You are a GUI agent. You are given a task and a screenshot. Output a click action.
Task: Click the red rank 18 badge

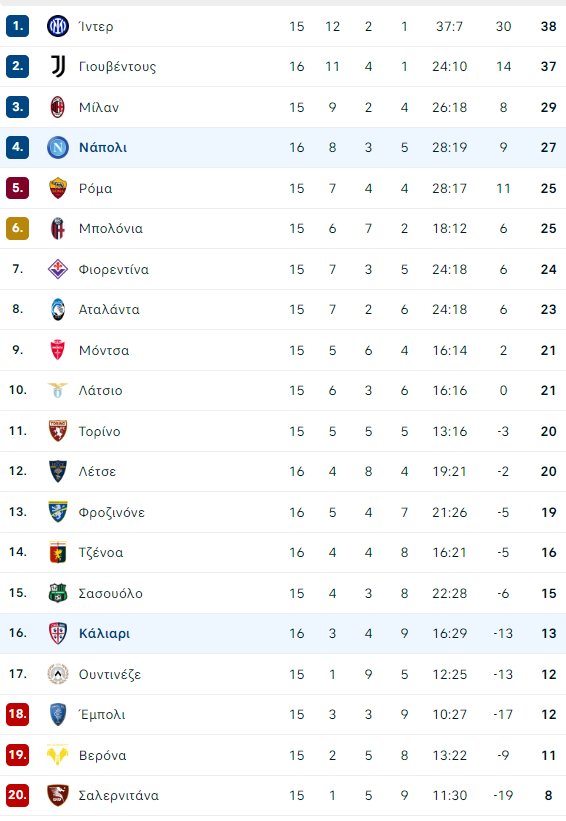[17, 714]
